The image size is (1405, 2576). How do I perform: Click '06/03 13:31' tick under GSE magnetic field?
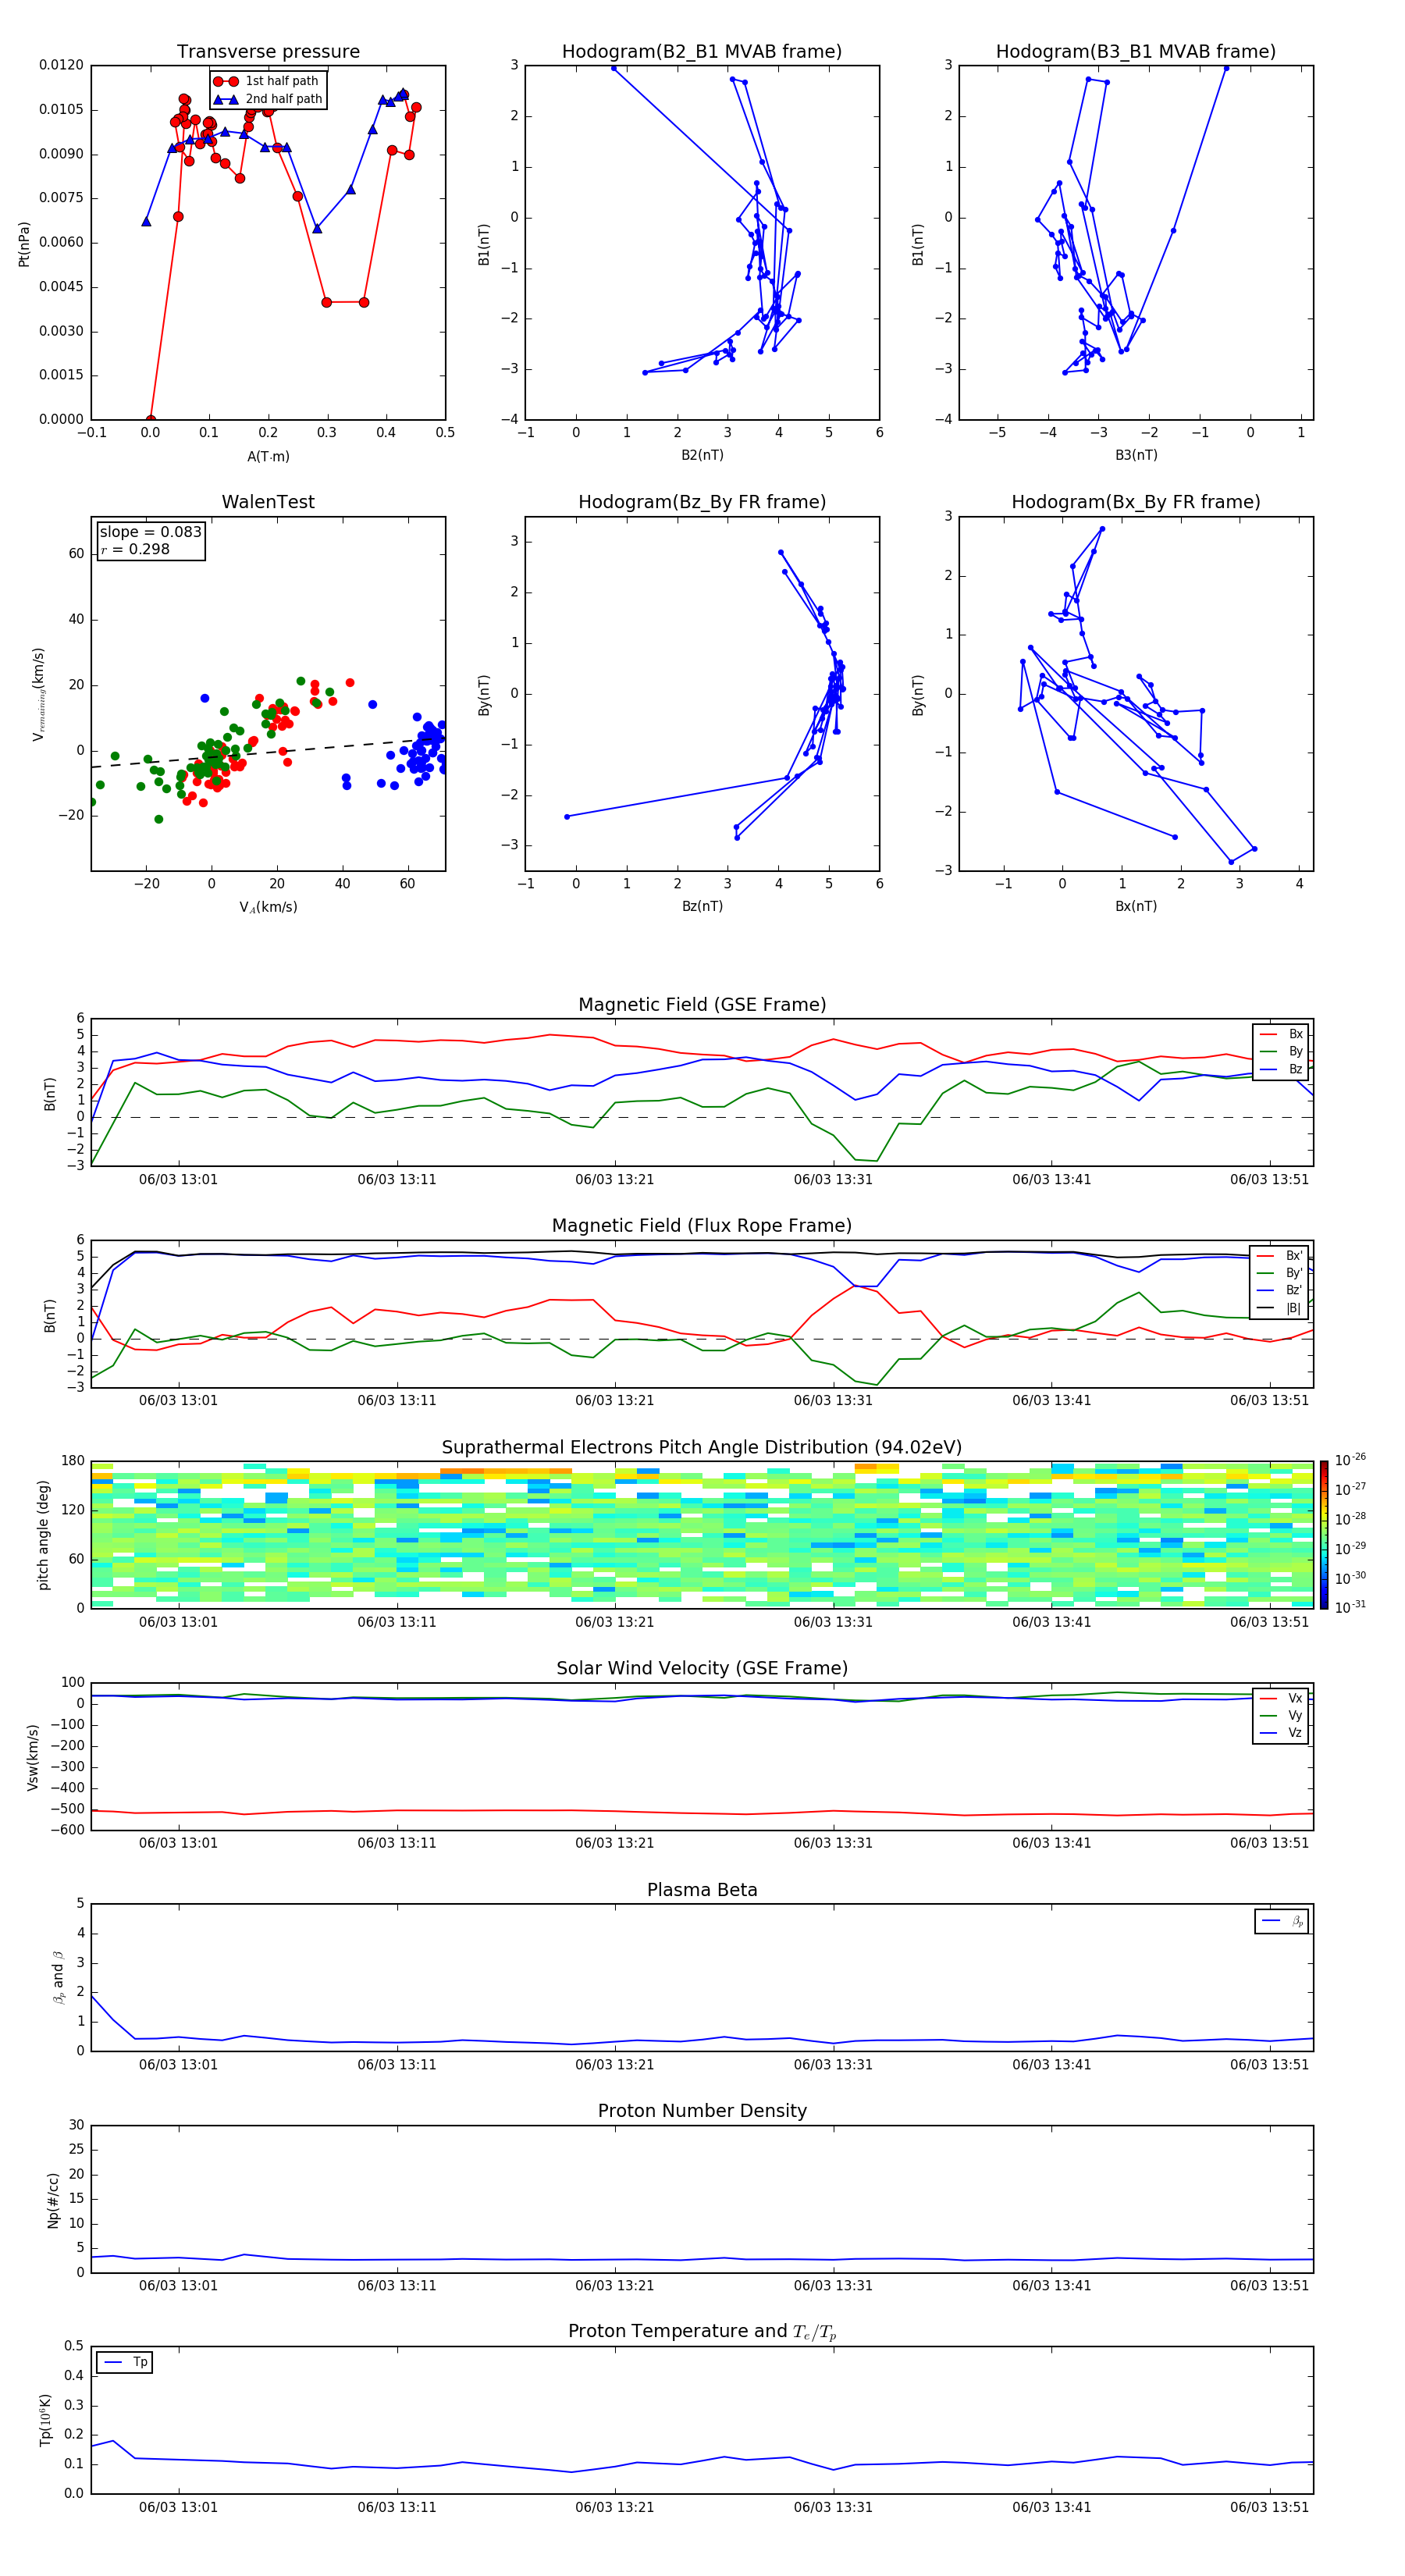833,1180
